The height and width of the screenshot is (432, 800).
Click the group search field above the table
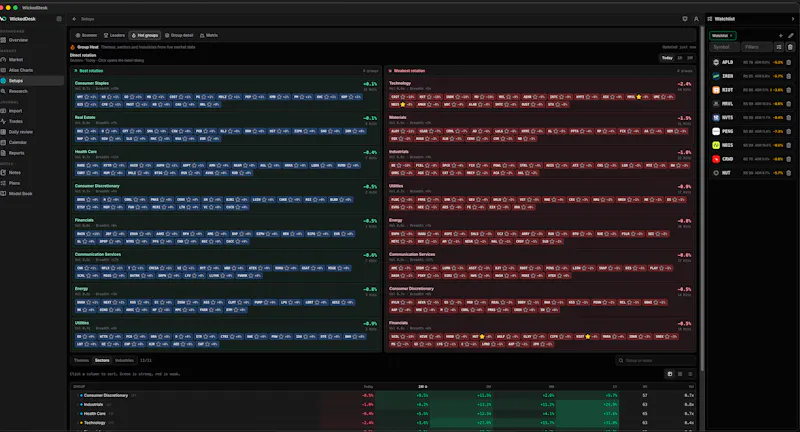[x=656, y=360]
